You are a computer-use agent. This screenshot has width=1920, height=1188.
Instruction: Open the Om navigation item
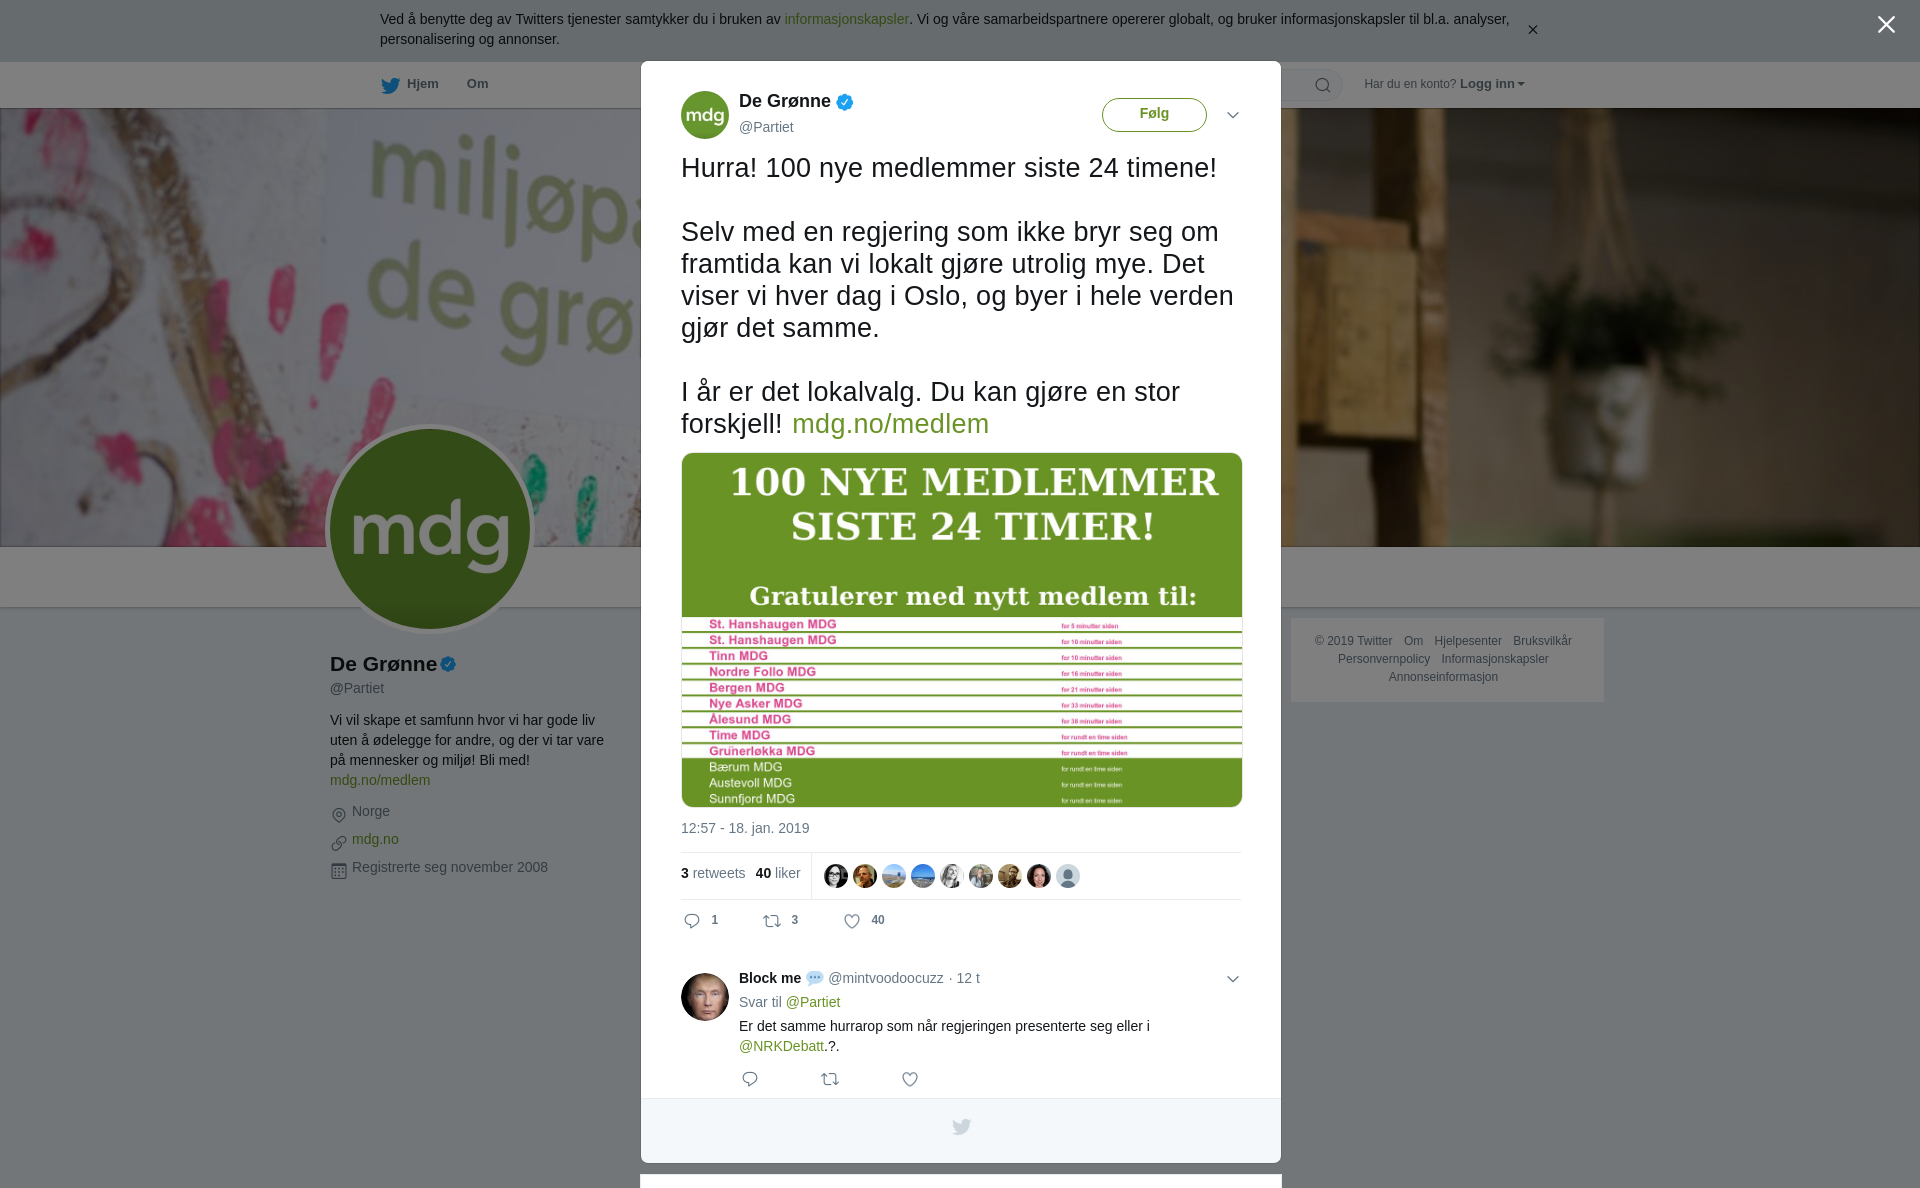[x=477, y=84]
